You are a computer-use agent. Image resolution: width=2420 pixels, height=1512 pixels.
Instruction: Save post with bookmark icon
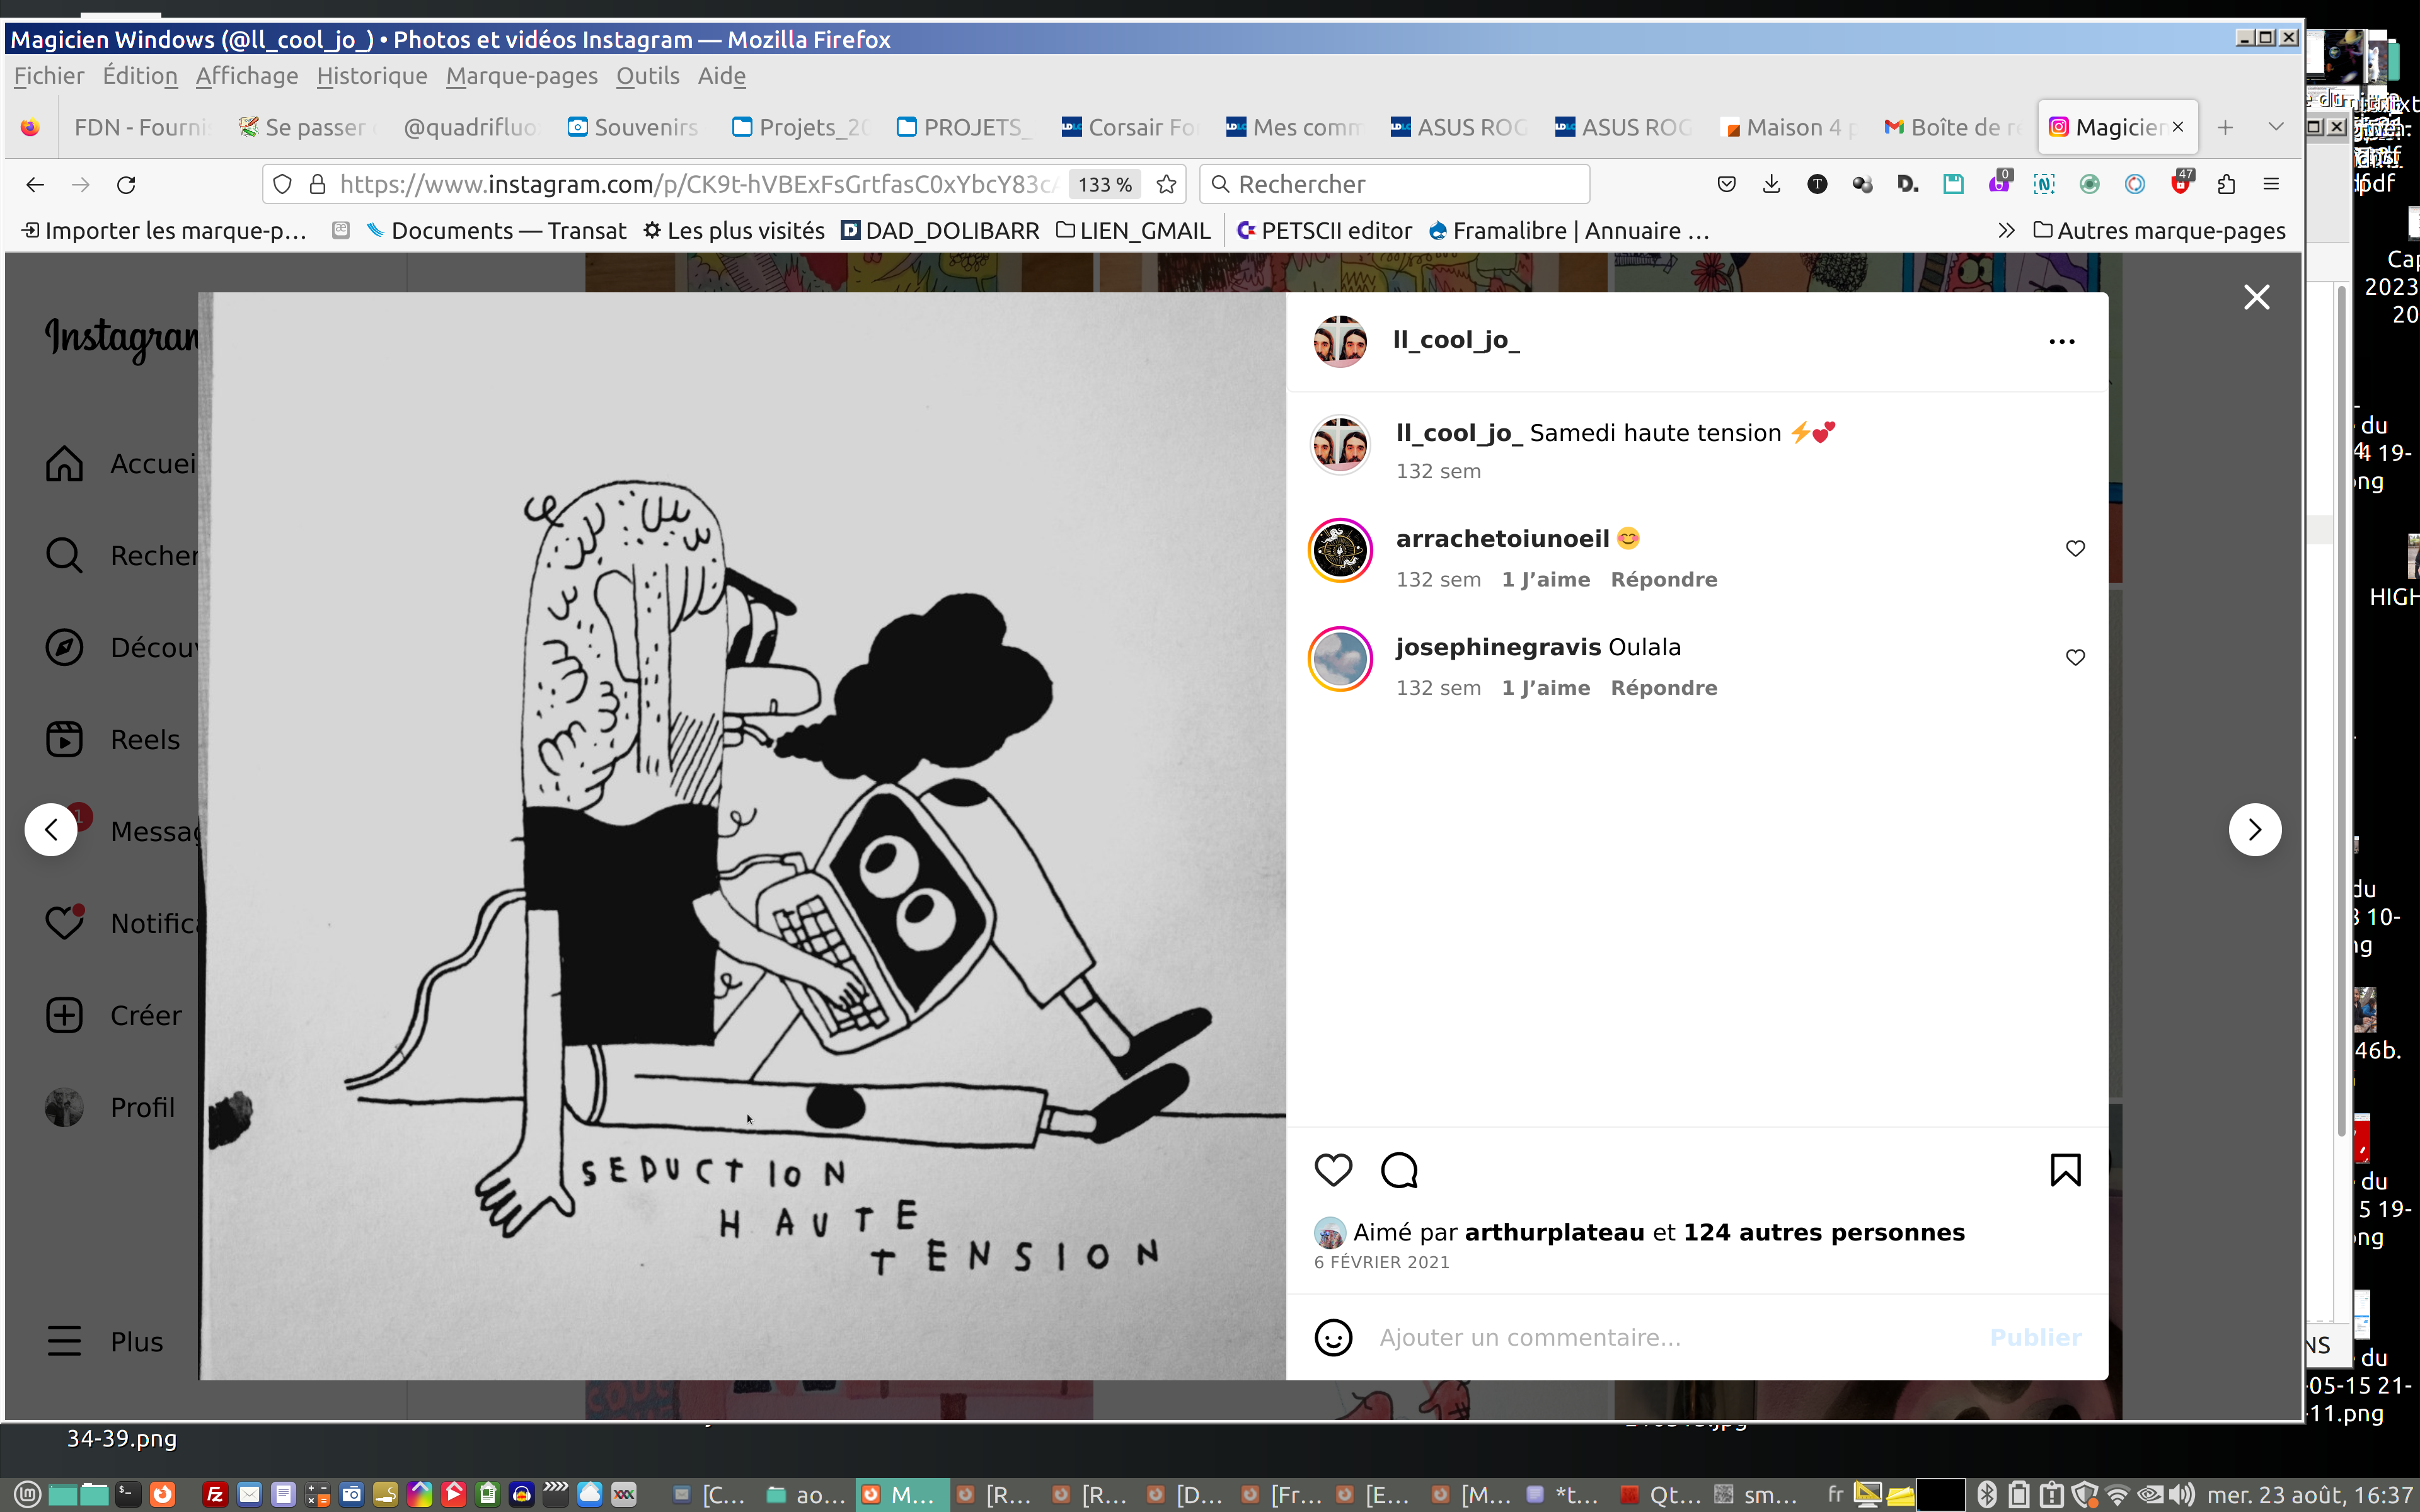pos(2065,1169)
